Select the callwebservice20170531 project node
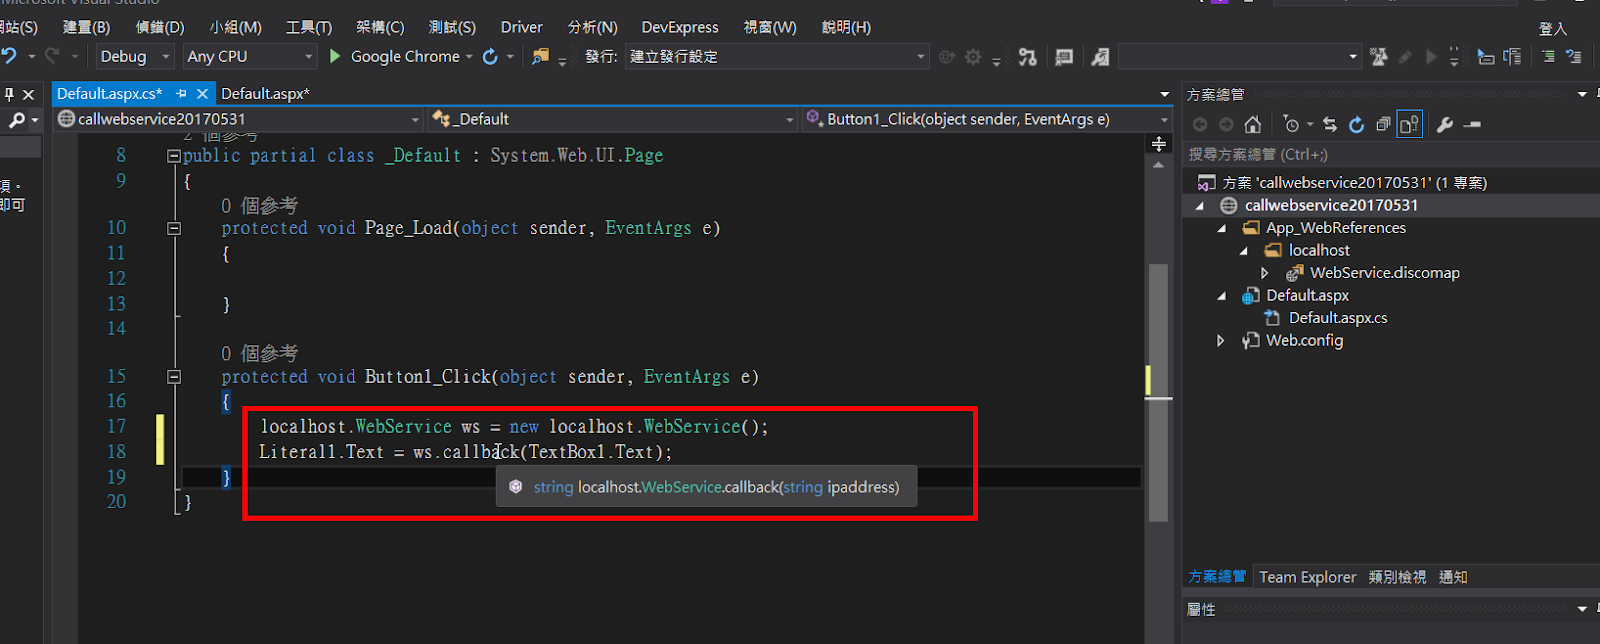The width and height of the screenshot is (1600, 644). 1331,205
